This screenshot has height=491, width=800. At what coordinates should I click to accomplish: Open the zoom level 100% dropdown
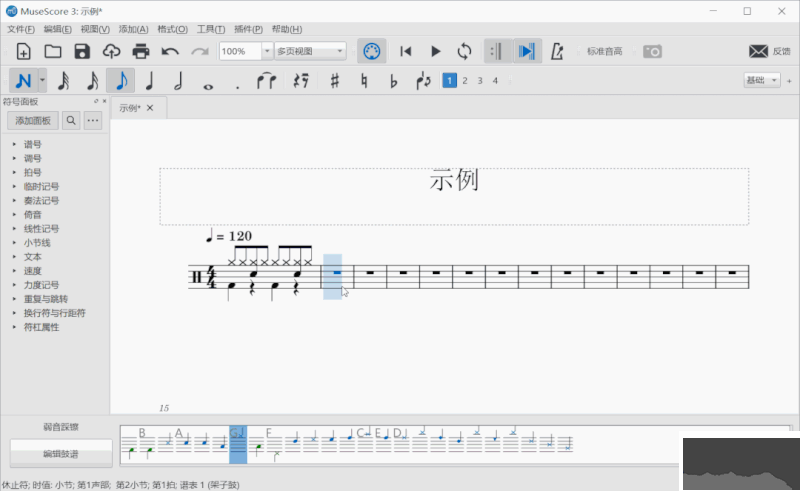click(x=267, y=51)
